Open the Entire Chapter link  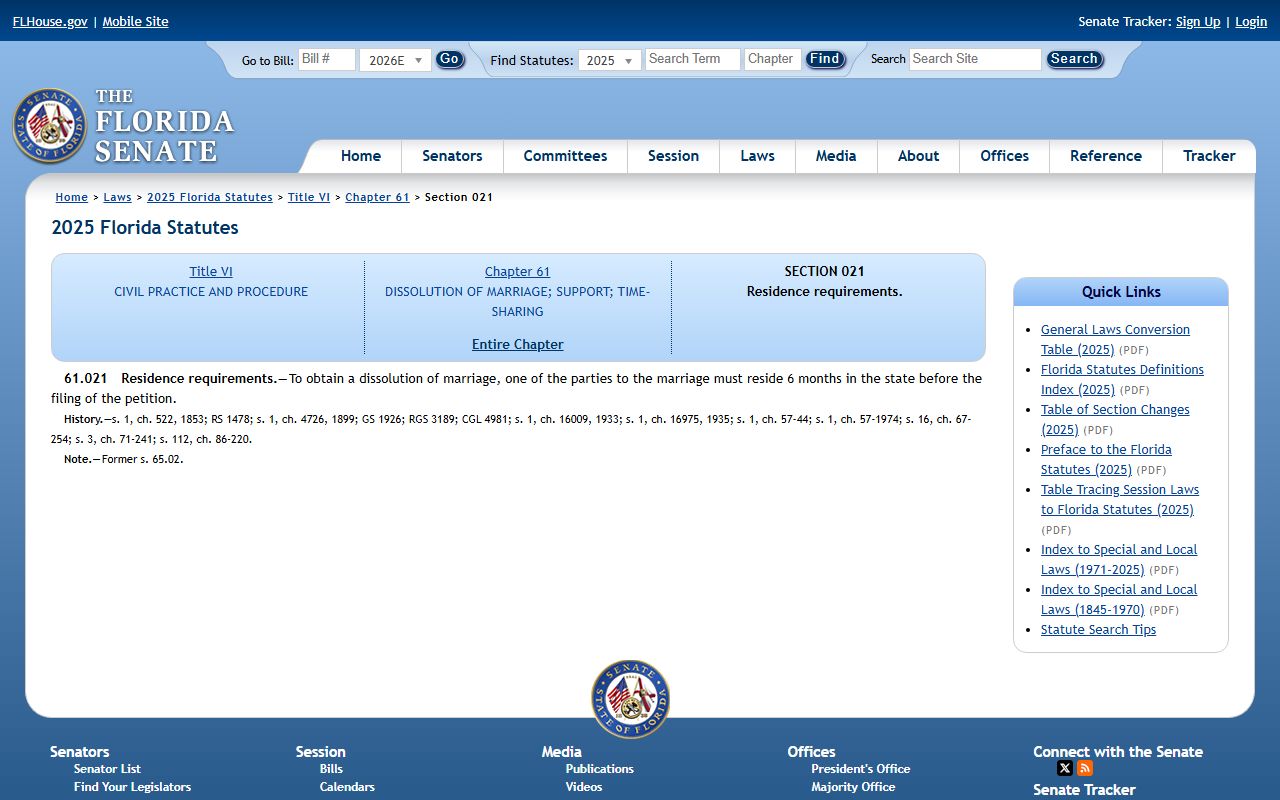pos(518,344)
